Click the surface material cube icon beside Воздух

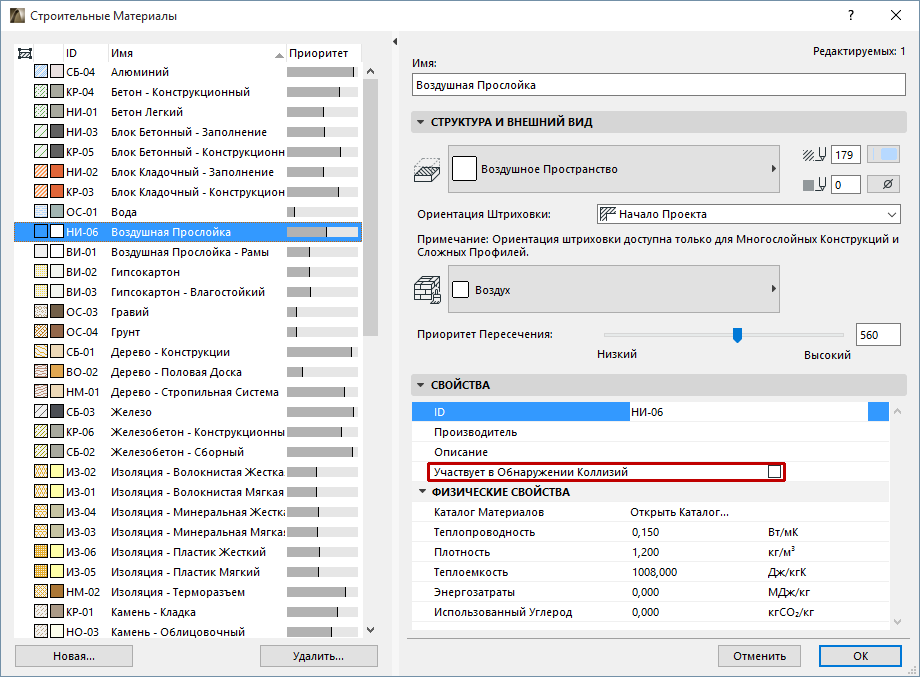429,288
